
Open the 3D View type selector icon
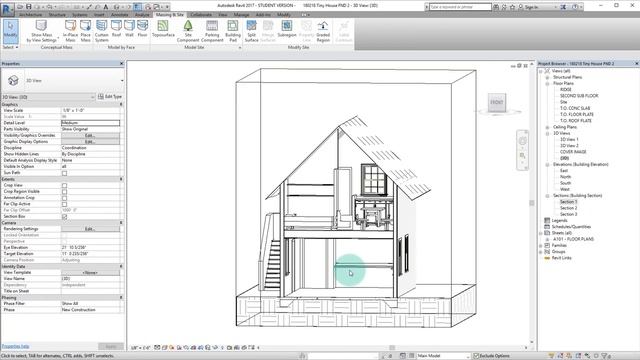point(13,80)
